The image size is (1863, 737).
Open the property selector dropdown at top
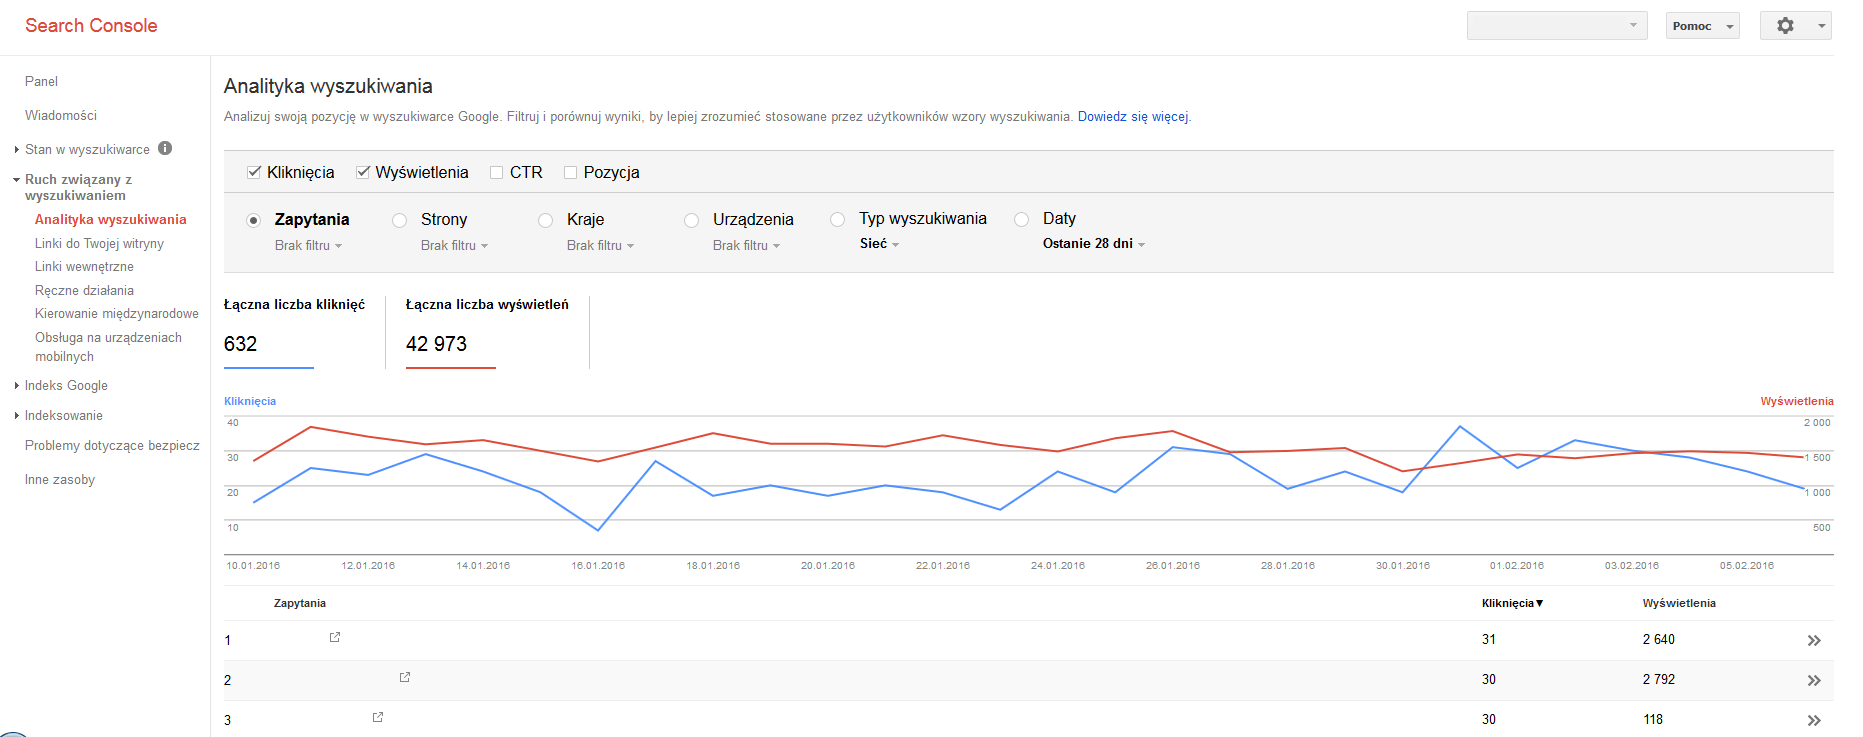tap(1557, 26)
